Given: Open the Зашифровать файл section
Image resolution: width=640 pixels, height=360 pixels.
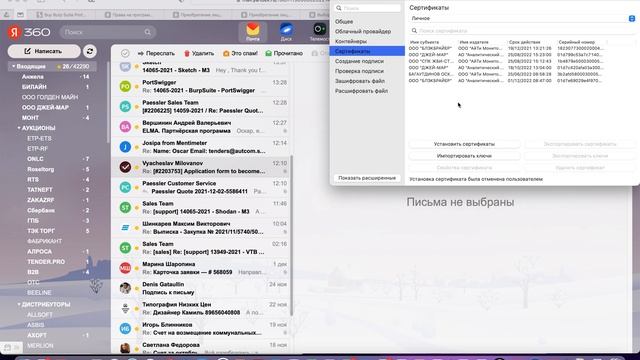Looking at the screenshot, I should tap(360, 81).
